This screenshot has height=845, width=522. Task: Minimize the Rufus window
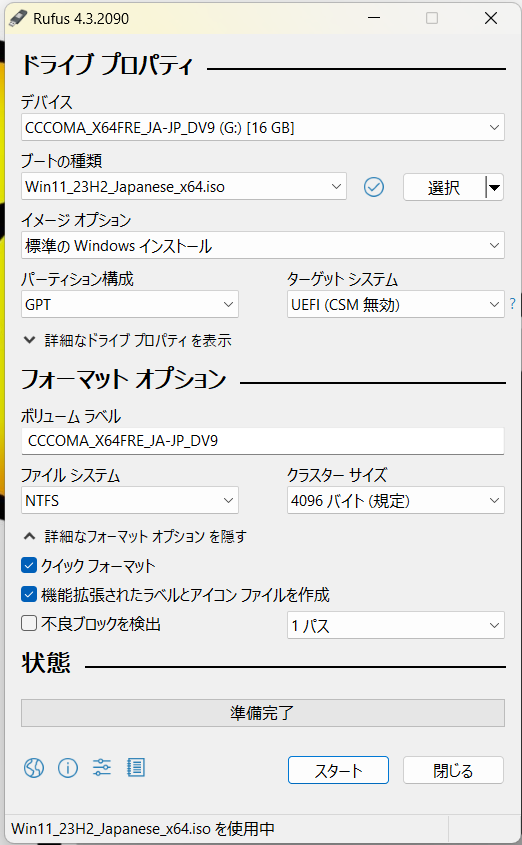tap(374, 18)
